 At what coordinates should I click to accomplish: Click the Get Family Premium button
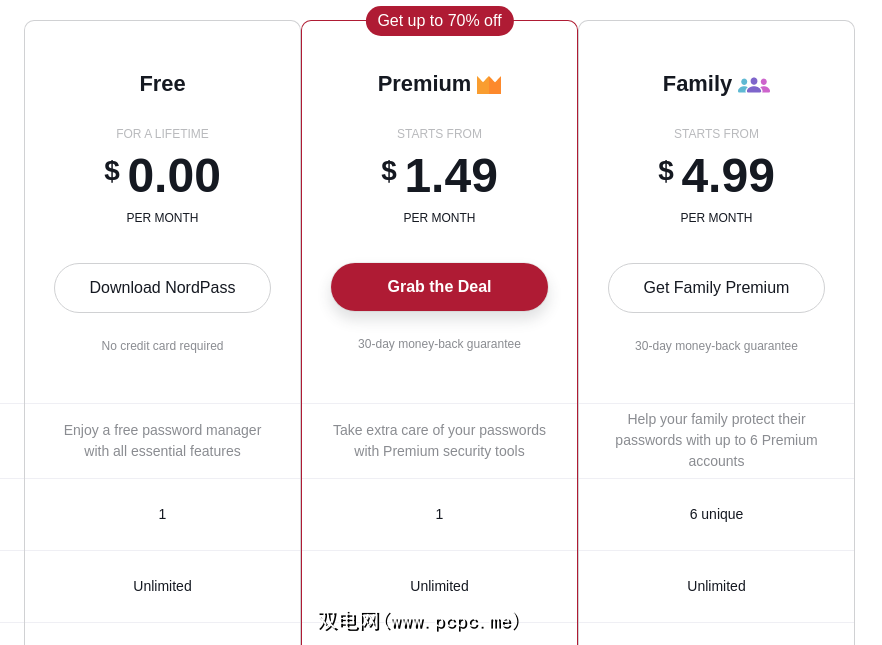pyautogui.click(x=716, y=288)
